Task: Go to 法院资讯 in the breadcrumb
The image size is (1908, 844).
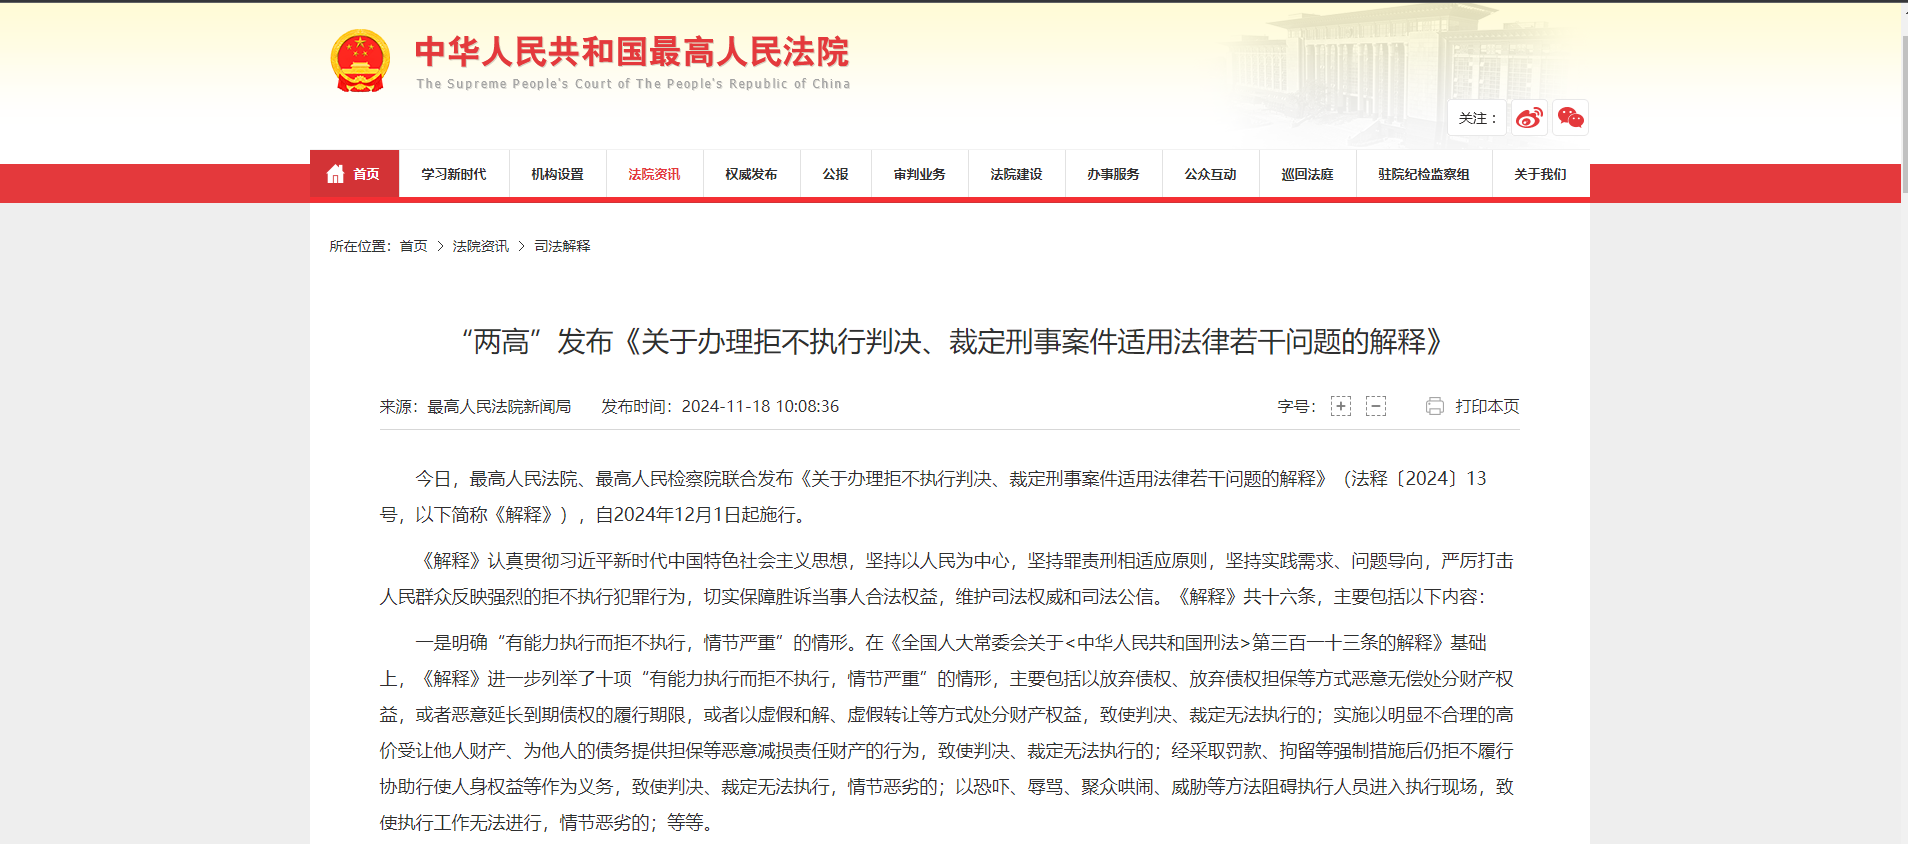Action: coord(480,246)
